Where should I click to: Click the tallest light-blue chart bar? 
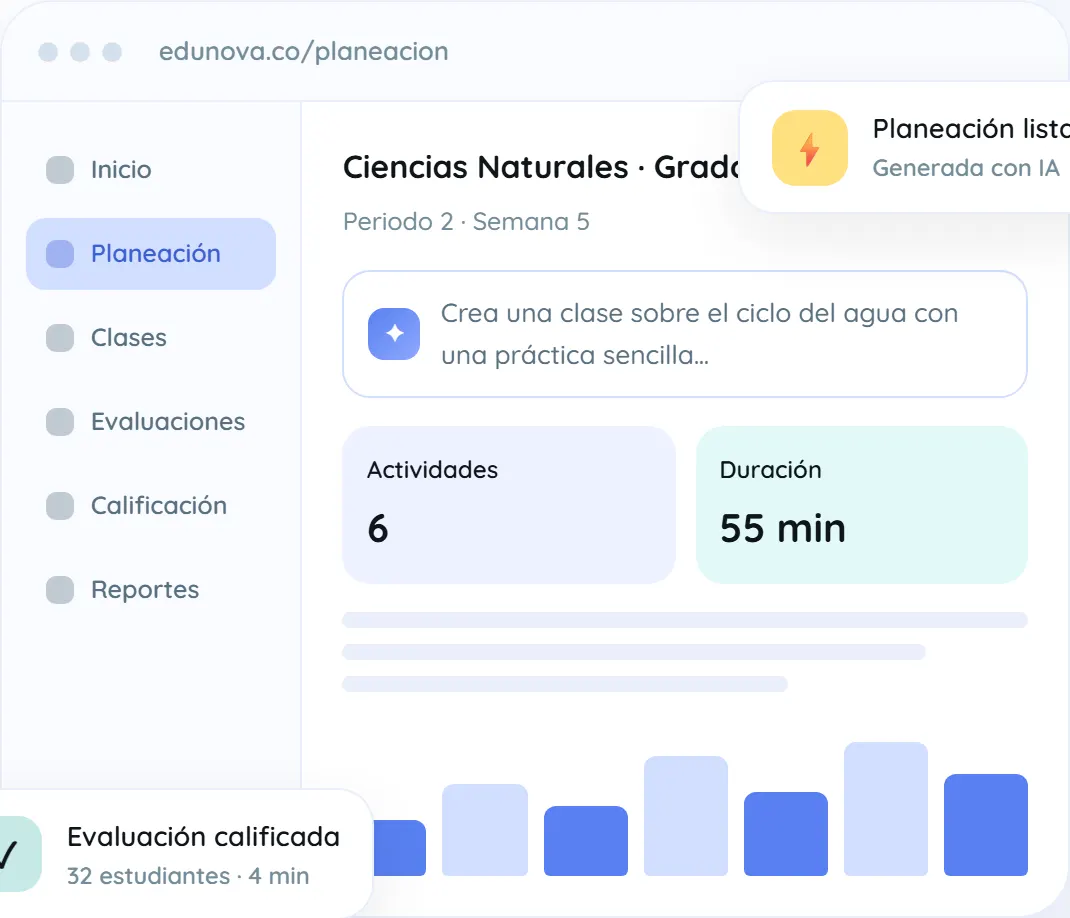tap(886, 809)
